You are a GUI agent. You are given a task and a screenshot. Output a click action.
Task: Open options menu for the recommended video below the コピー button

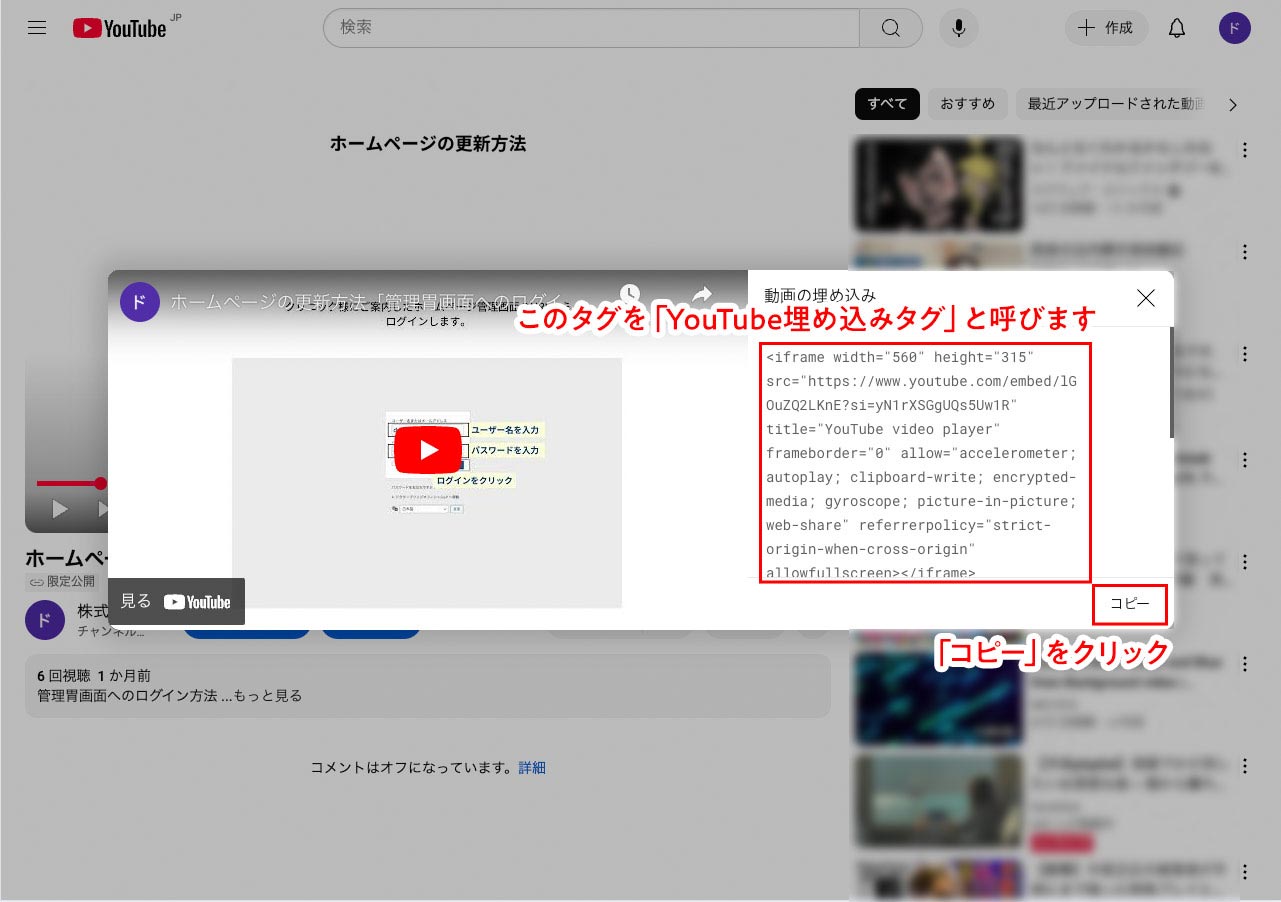click(x=1245, y=664)
